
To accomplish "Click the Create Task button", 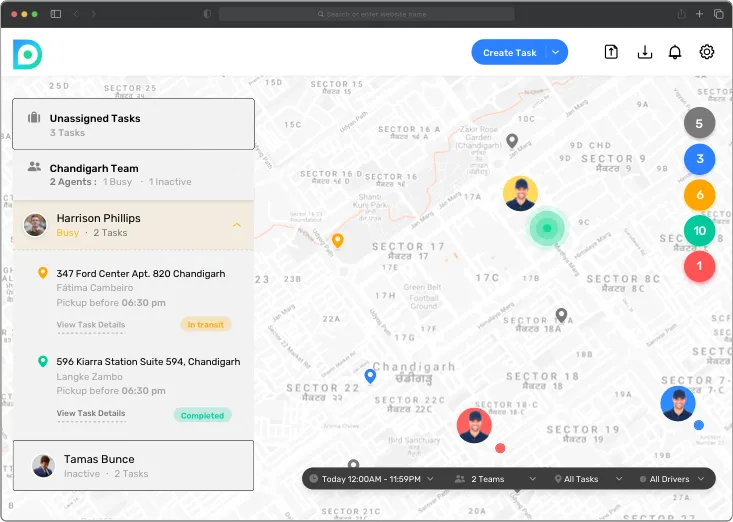I will point(510,53).
